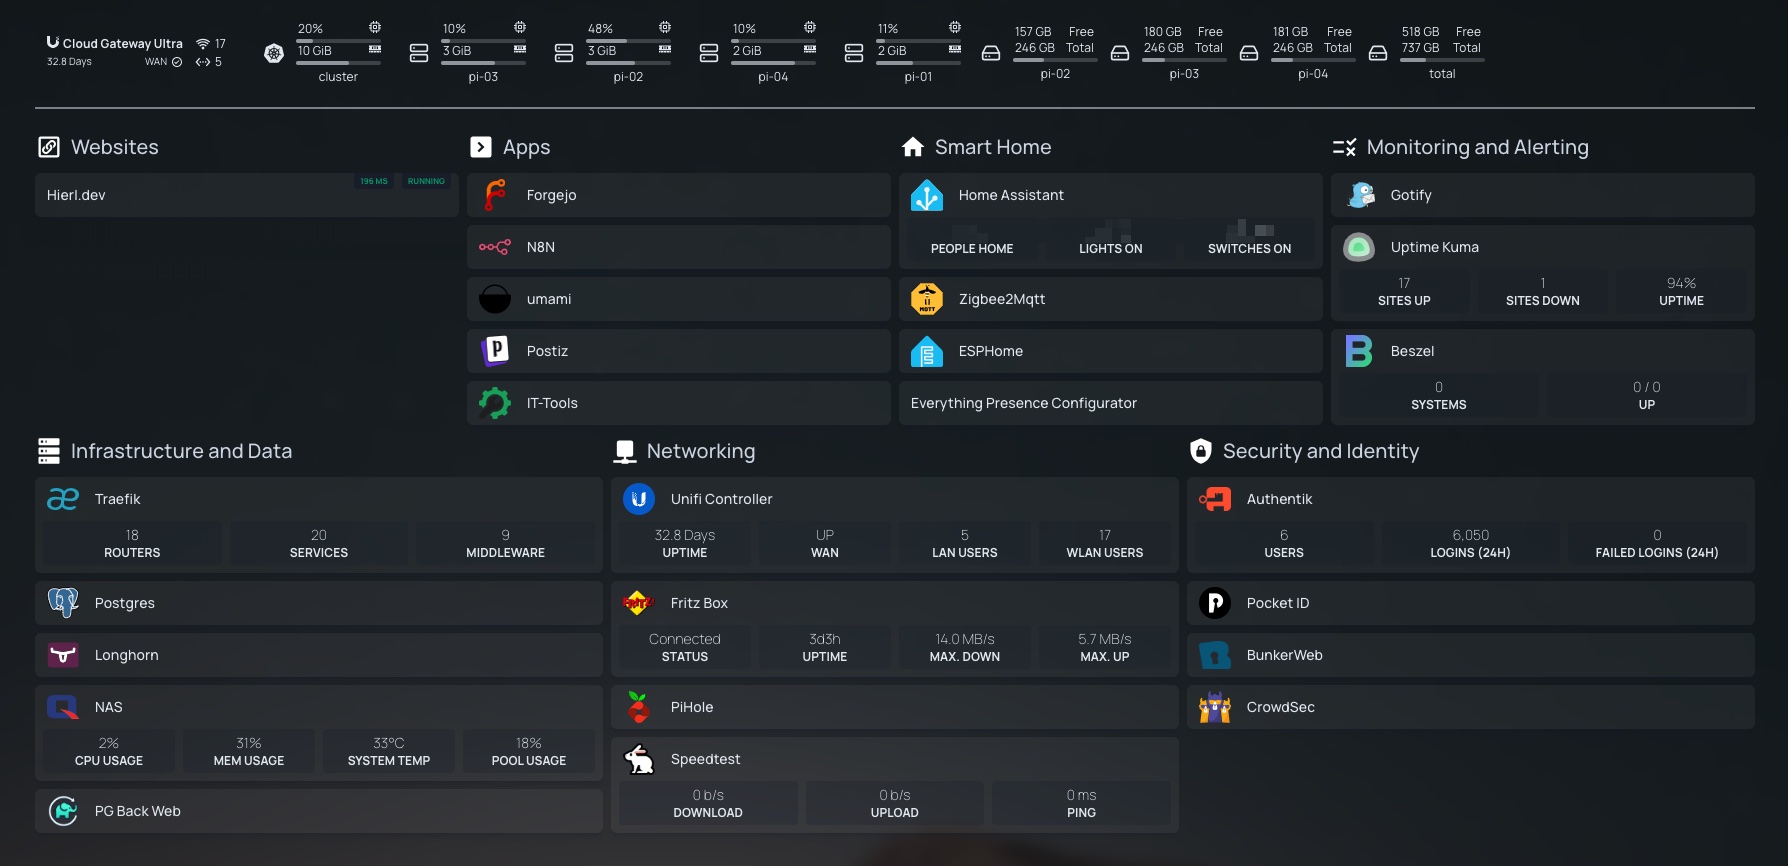Open the NAS icon

pyautogui.click(x=63, y=707)
